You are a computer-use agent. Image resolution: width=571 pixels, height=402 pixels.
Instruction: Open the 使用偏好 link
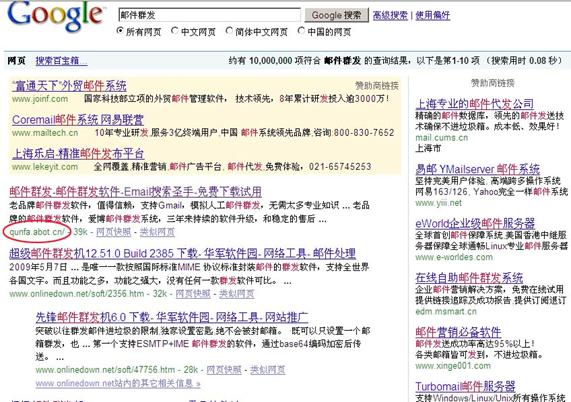(x=432, y=15)
